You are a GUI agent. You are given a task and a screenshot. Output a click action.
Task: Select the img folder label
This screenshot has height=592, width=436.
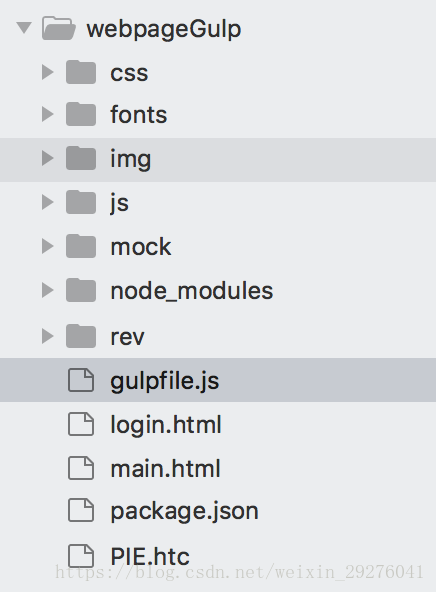[131, 160]
